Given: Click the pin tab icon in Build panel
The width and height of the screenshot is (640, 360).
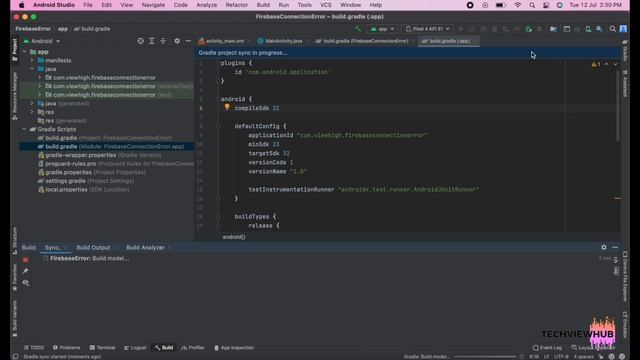Looking at the screenshot, I should pos(26,271).
